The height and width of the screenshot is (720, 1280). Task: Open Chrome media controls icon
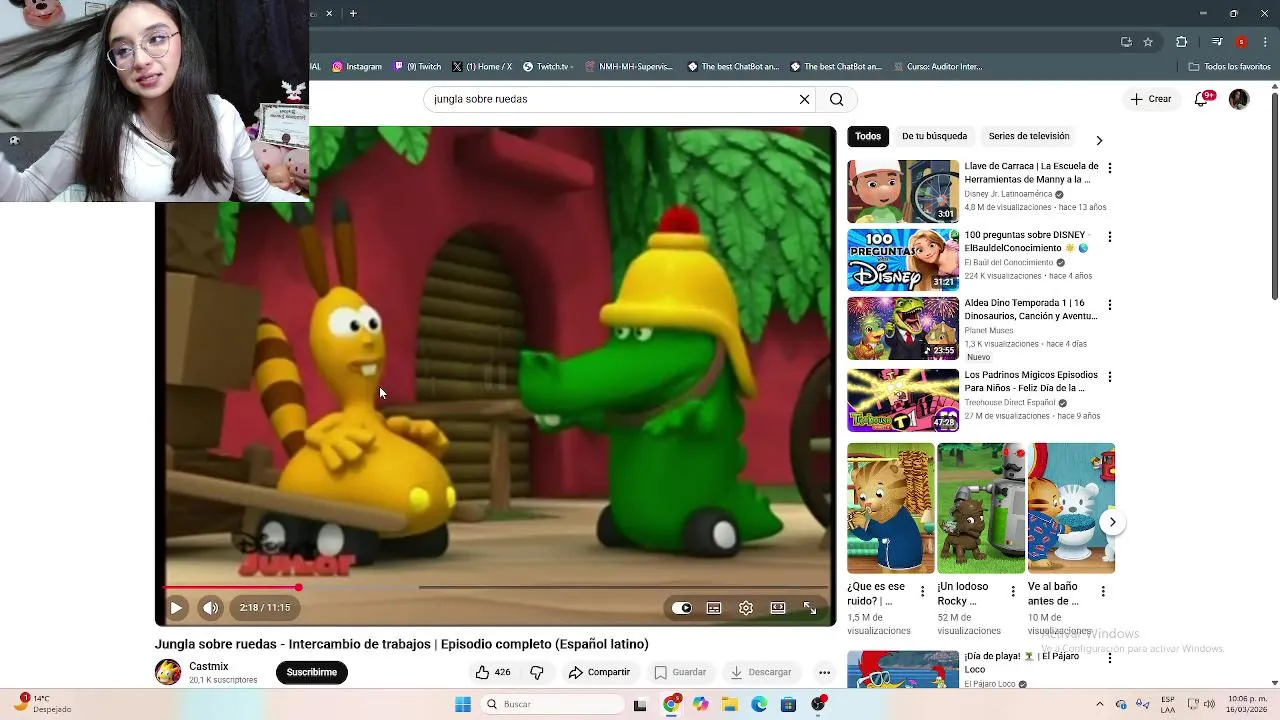1217,42
